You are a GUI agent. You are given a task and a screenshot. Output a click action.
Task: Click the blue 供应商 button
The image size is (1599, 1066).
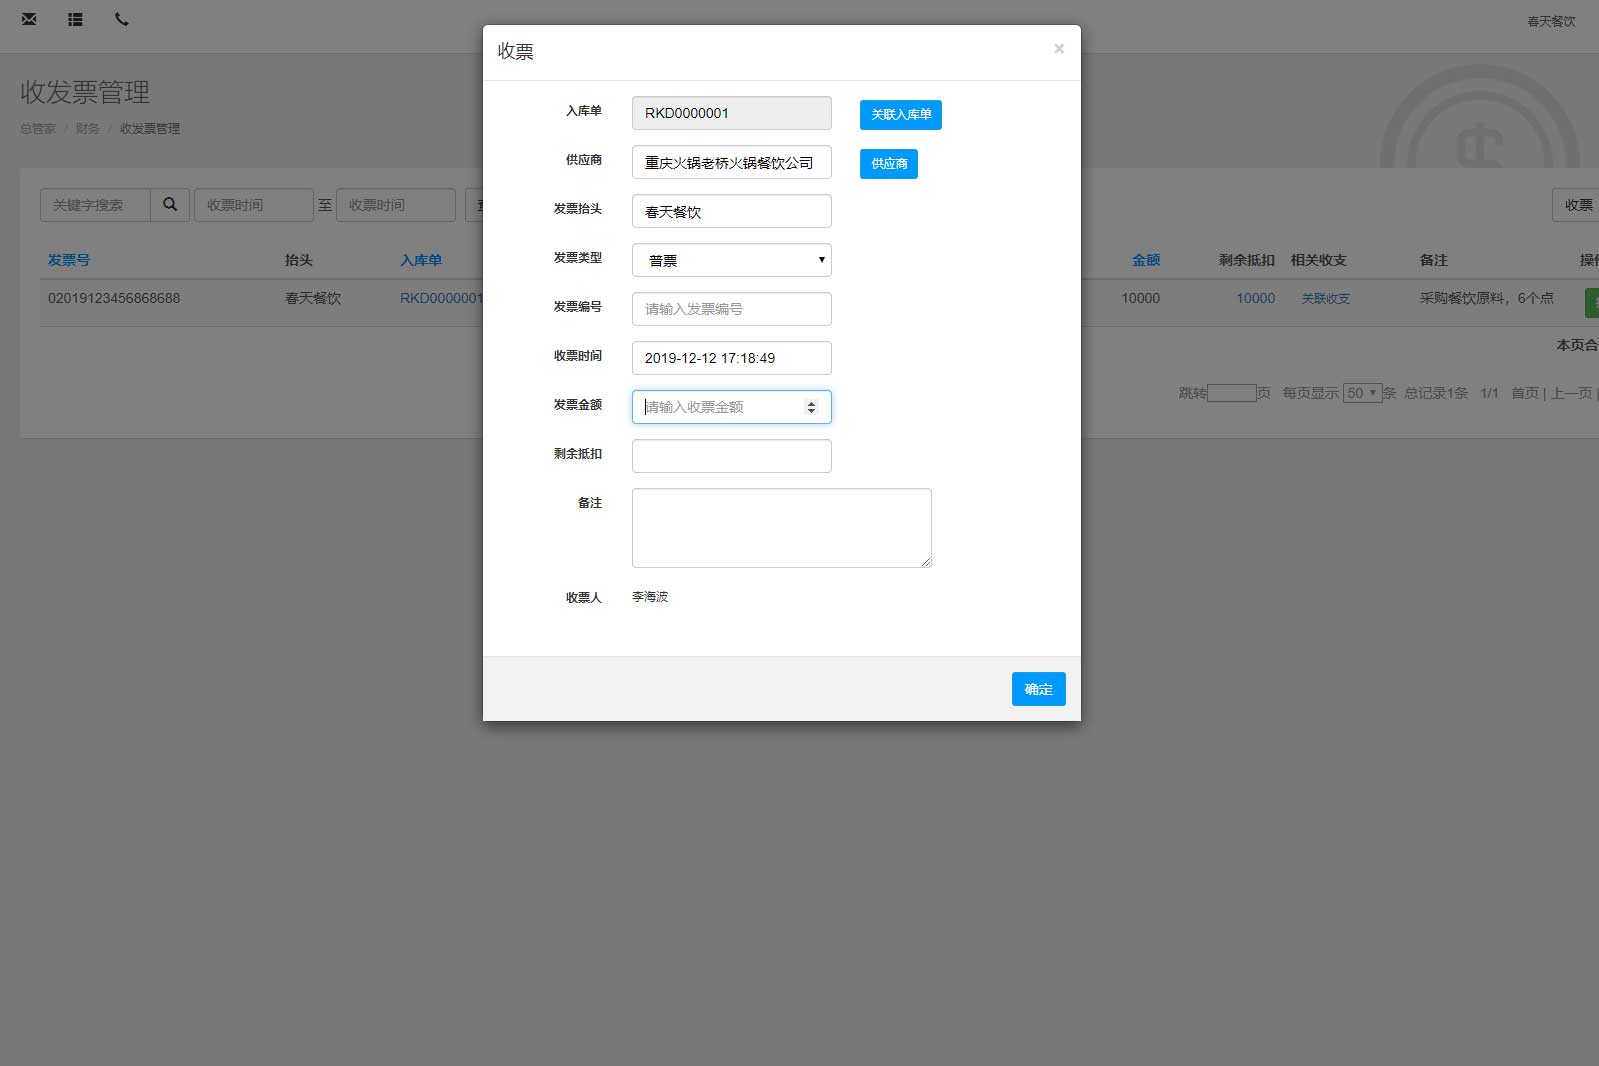888,164
